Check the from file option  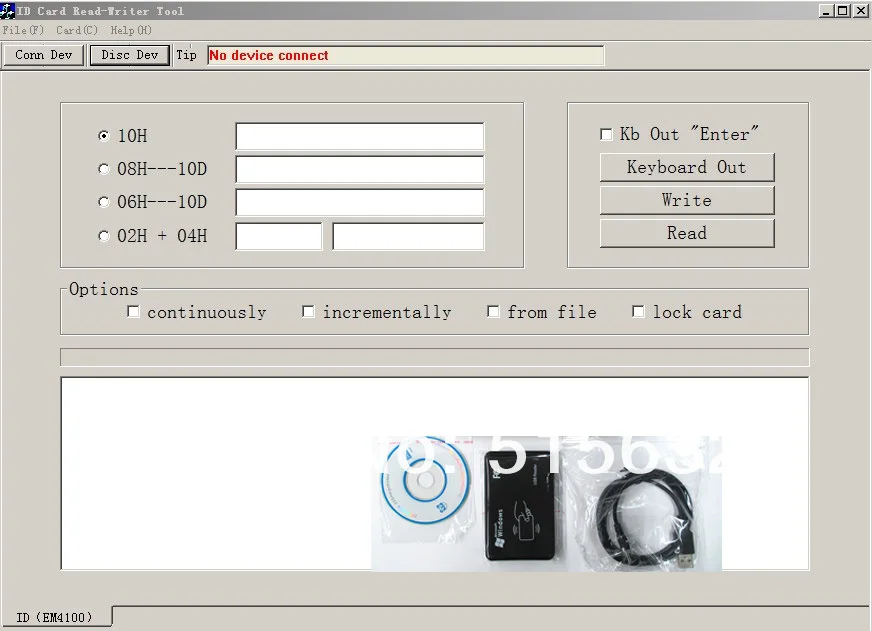point(493,311)
